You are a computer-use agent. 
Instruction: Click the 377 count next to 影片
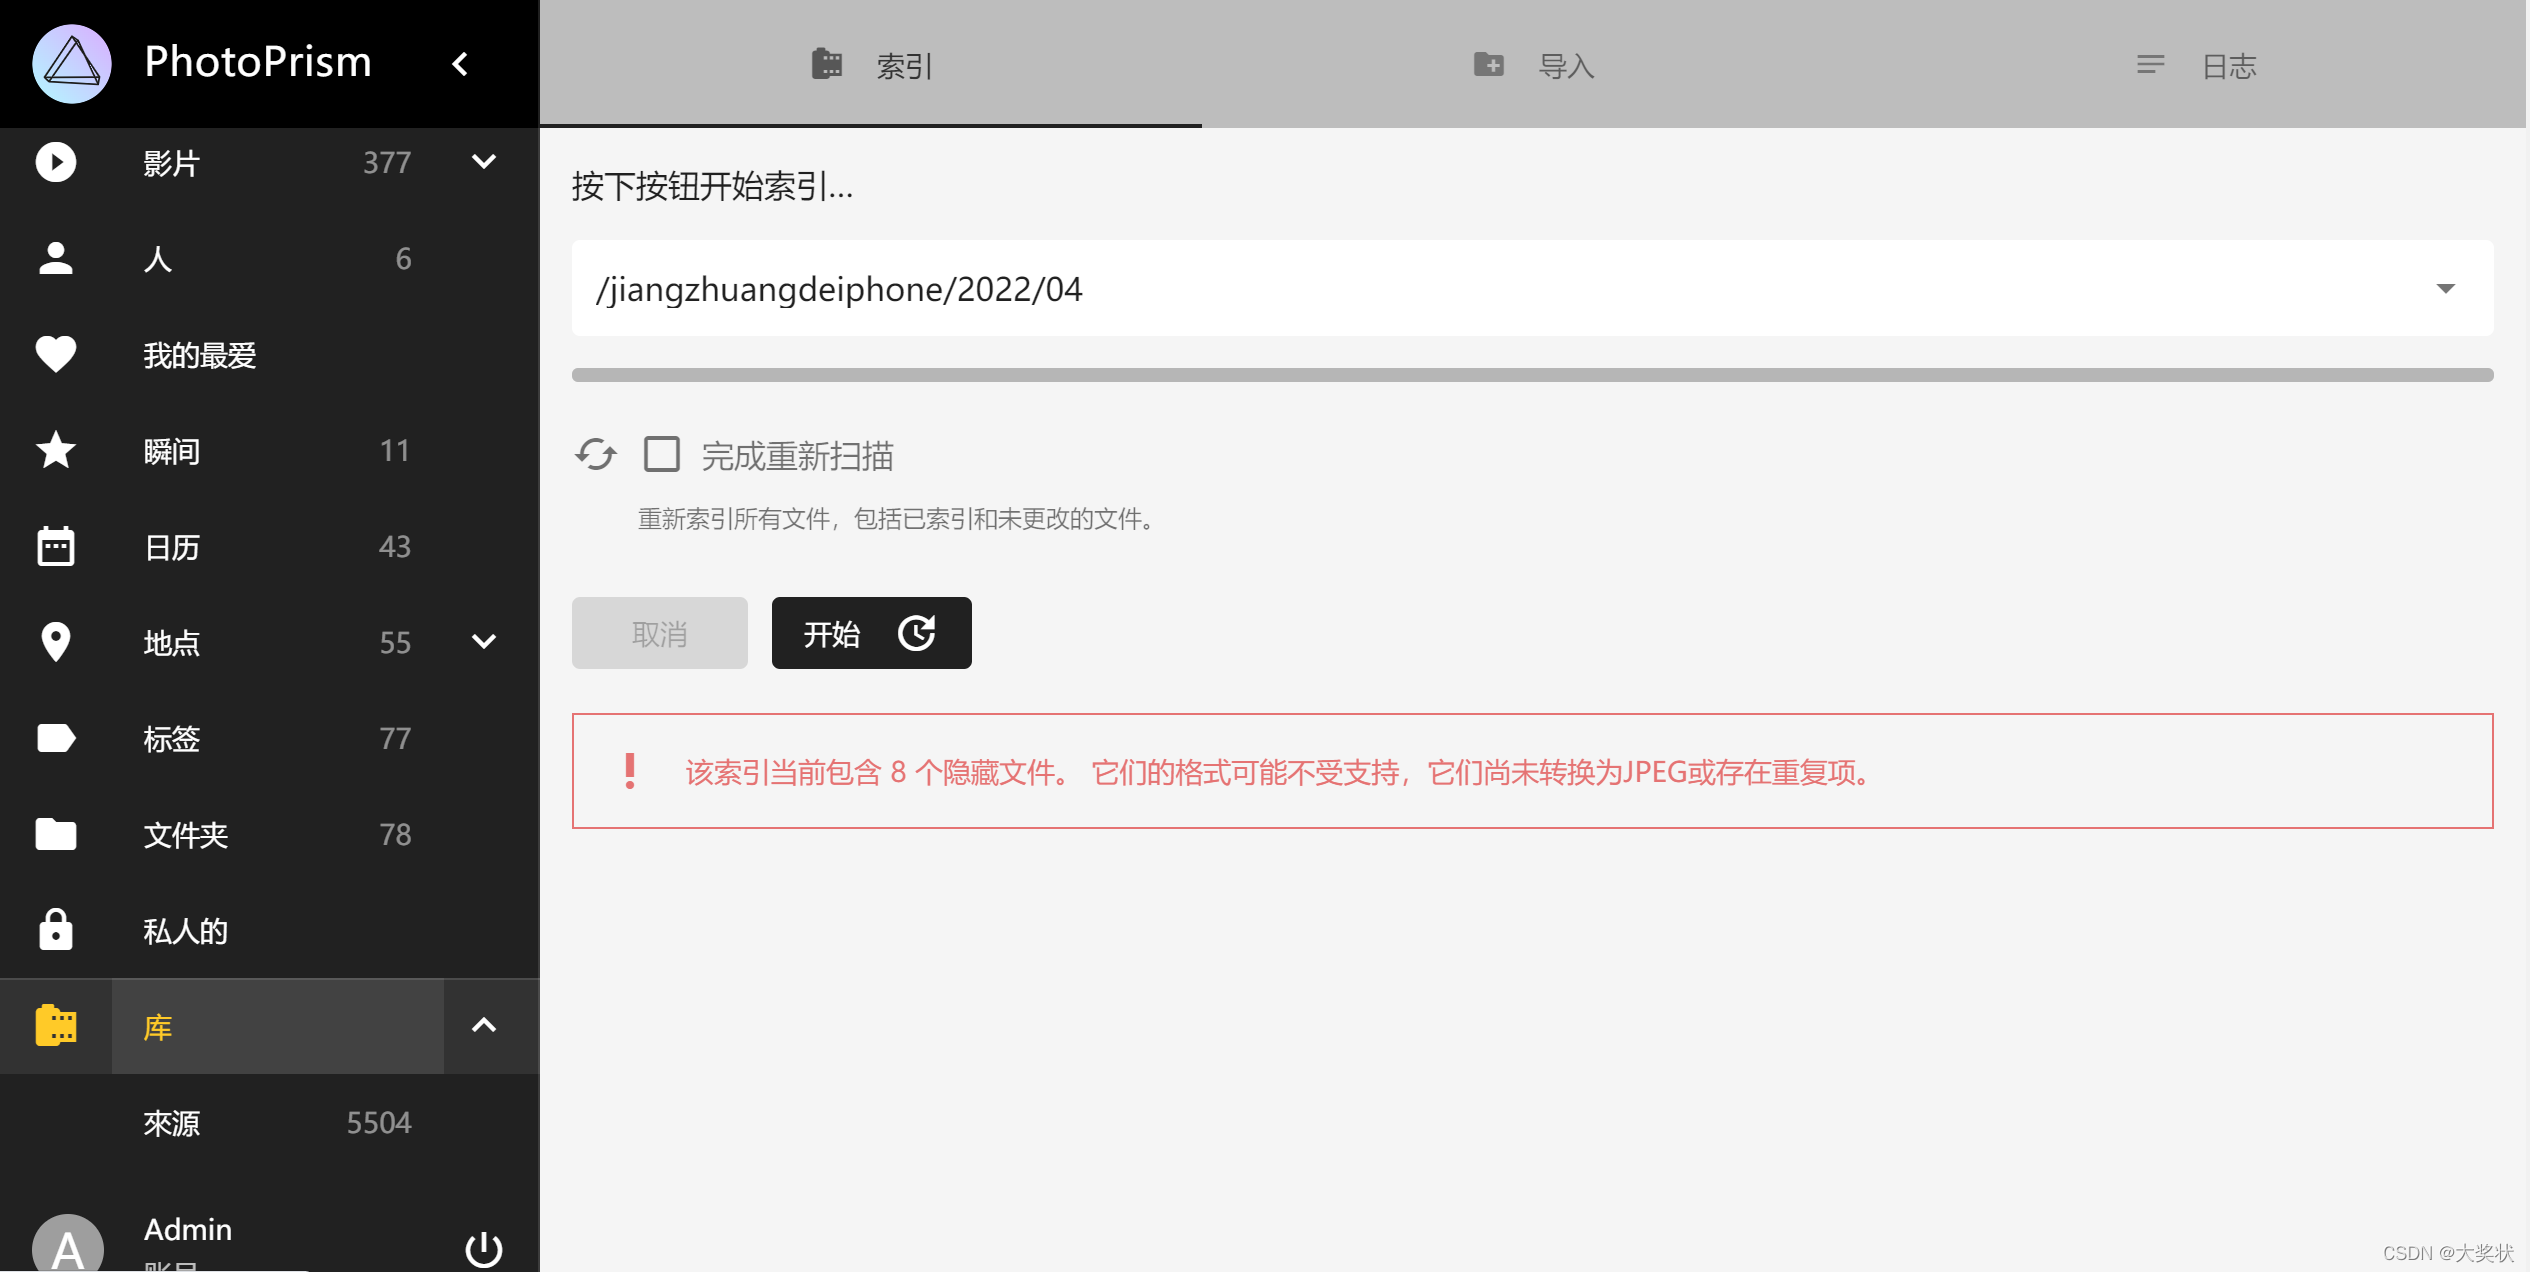[x=387, y=162]
